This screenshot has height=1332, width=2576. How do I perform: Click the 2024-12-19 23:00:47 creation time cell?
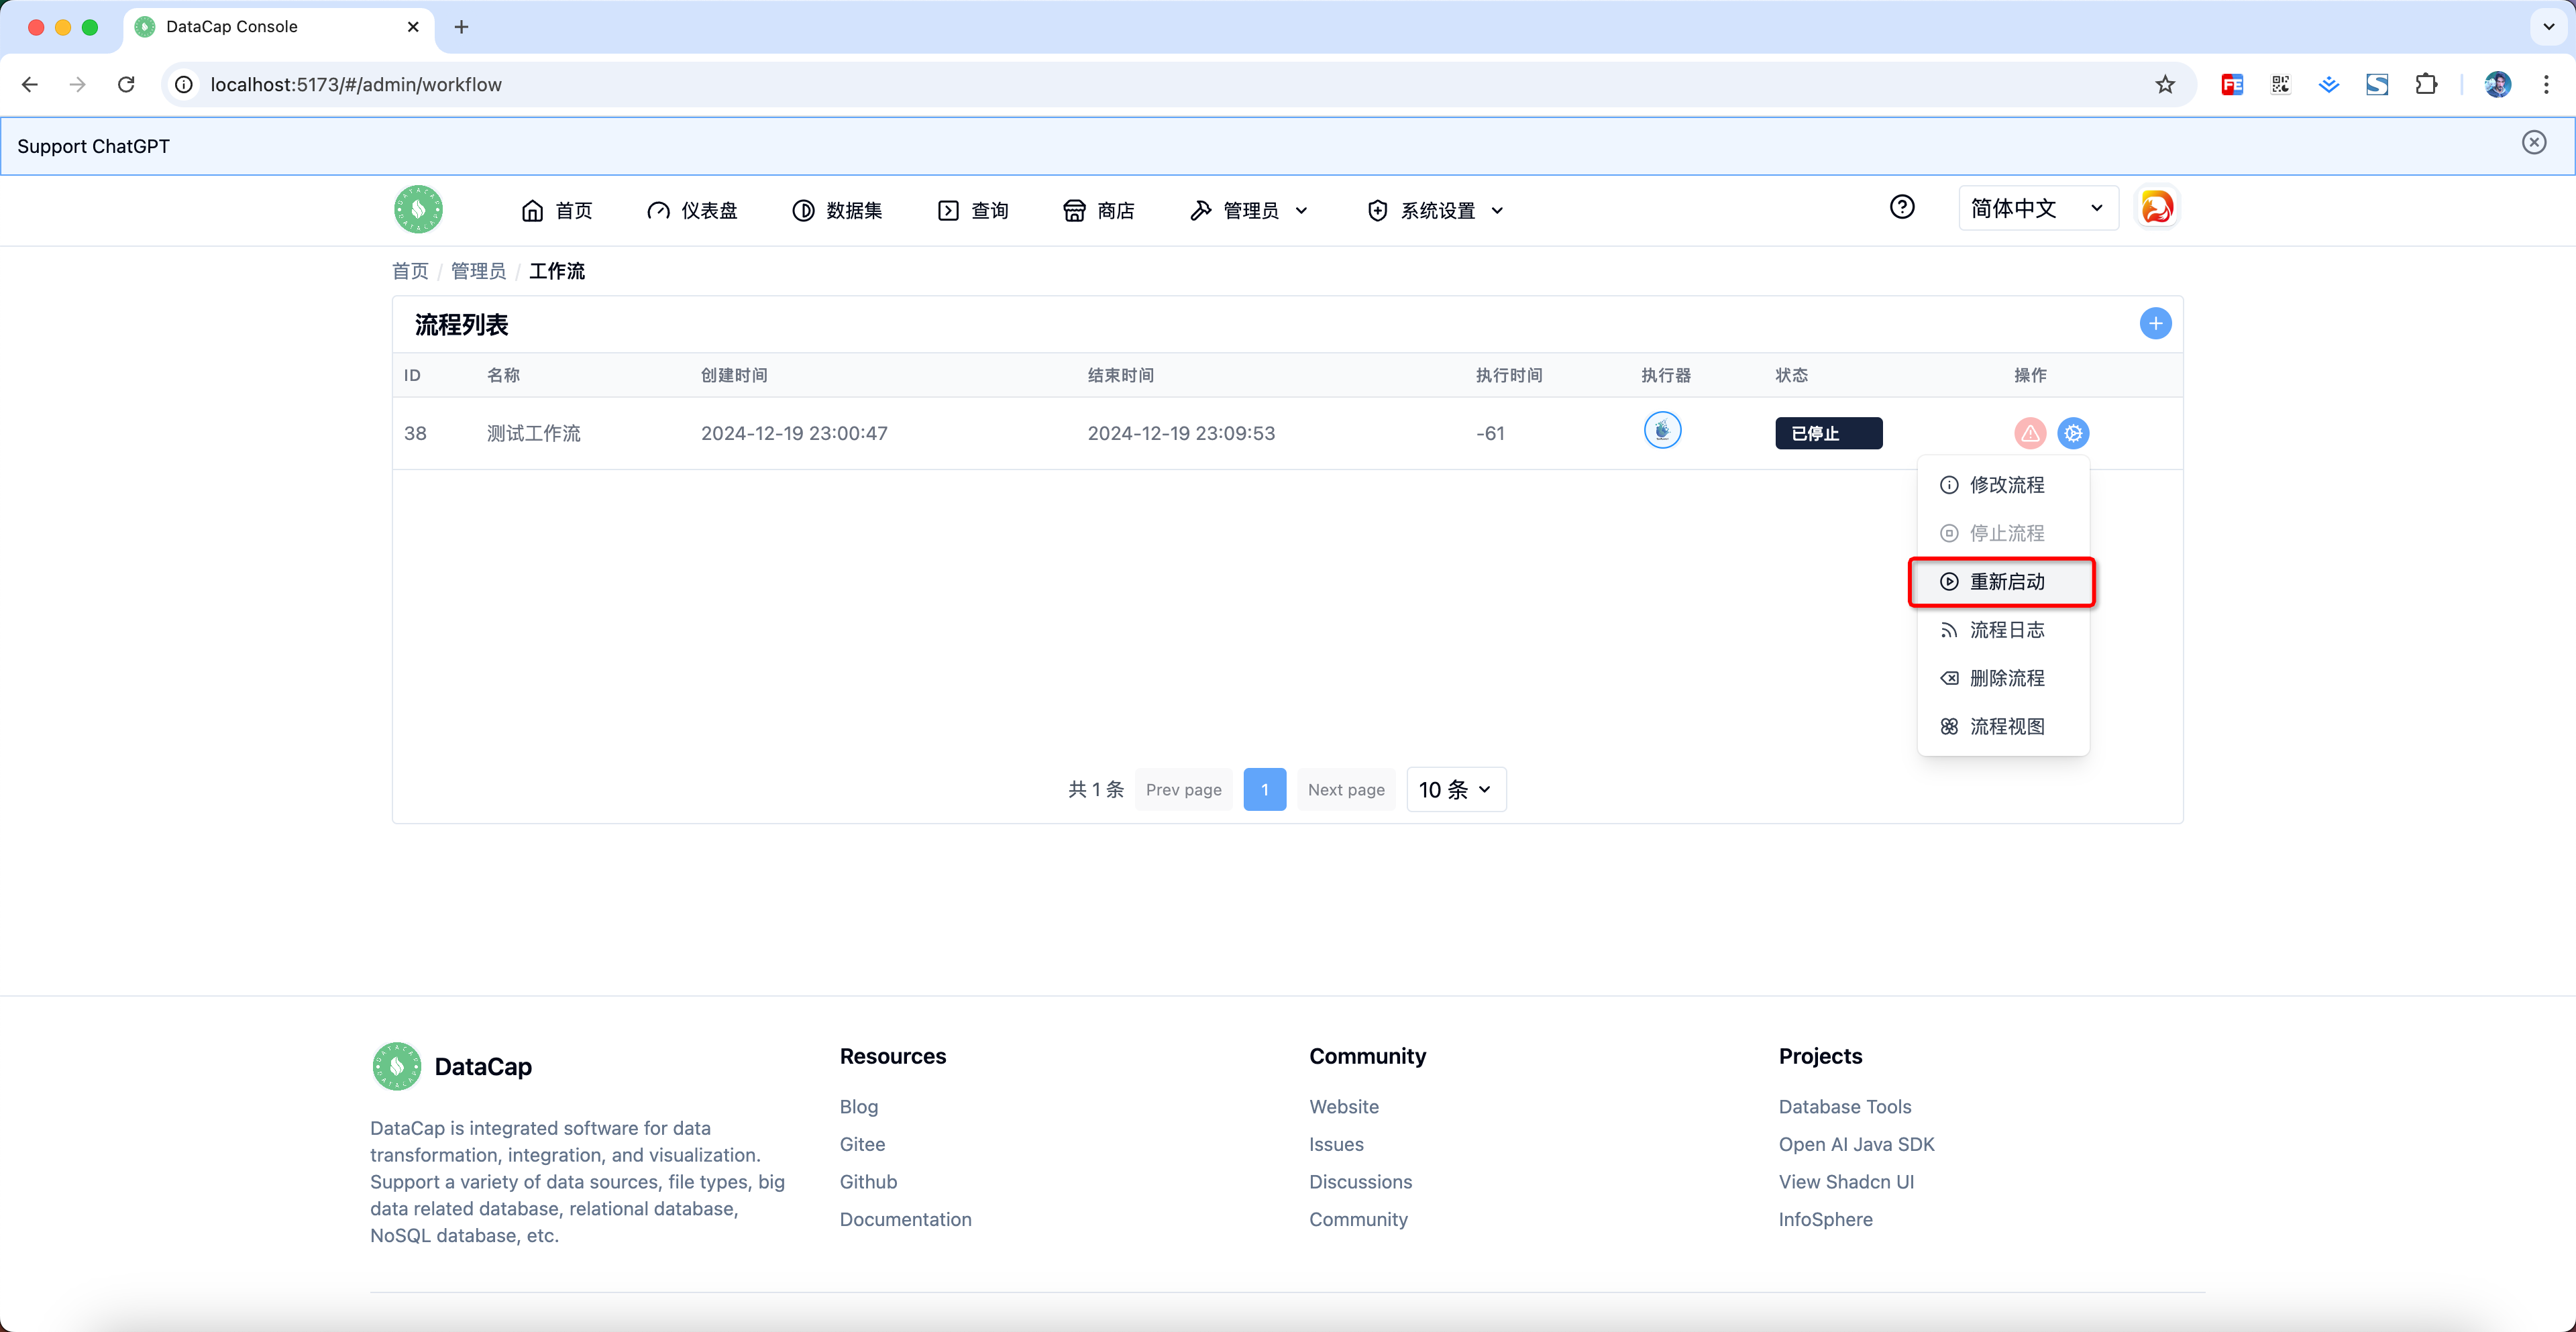click(x=794, y=433)
